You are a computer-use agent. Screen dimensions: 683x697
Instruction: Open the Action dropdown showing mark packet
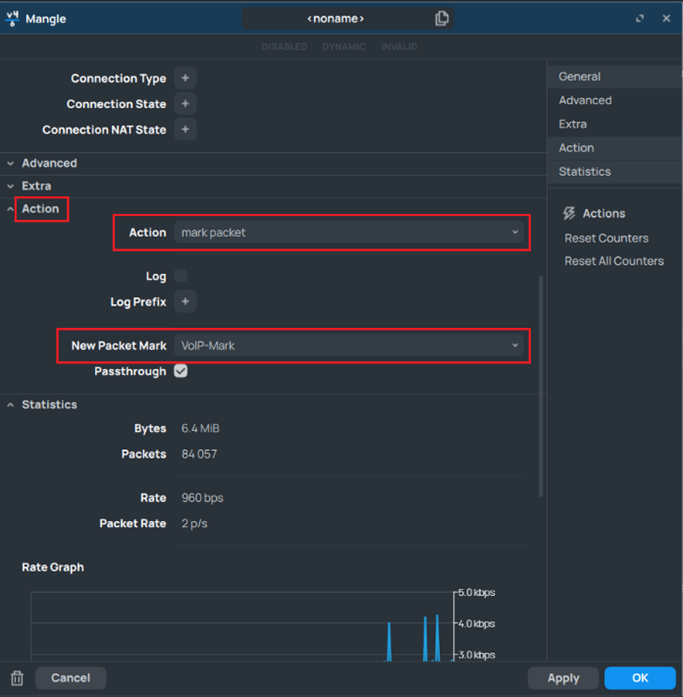349,232
